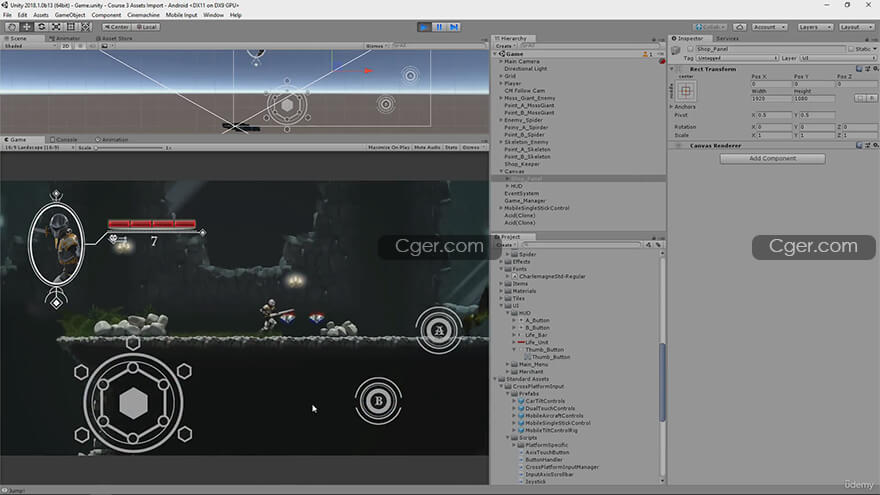This screenshot has width=880, height=495.
Task: Stop play mode with Play button
Action: 424,27
